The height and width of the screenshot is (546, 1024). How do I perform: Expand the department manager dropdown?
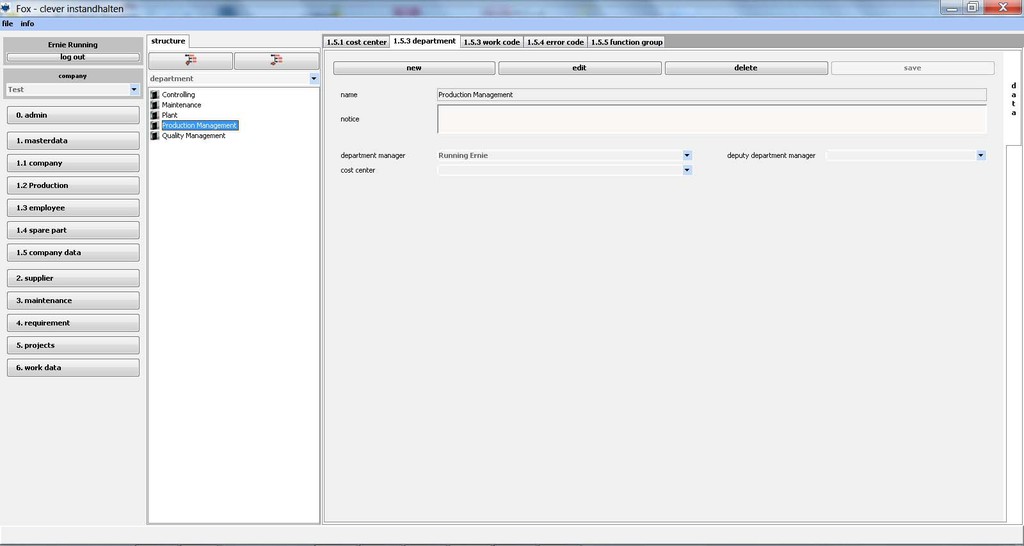[x=687, y=156]
